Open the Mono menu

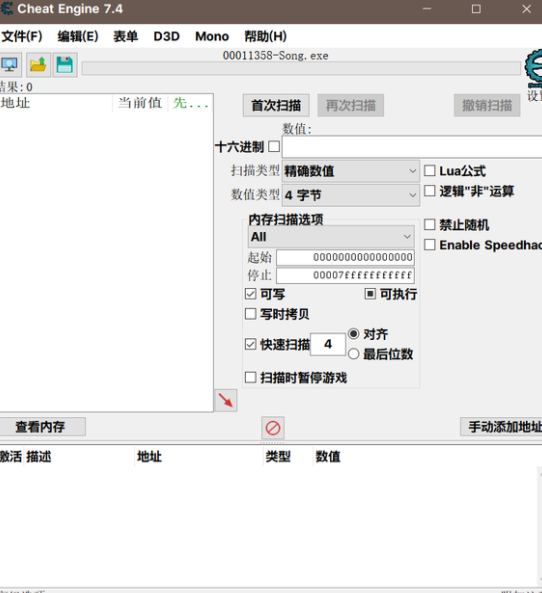click(212, 36)
